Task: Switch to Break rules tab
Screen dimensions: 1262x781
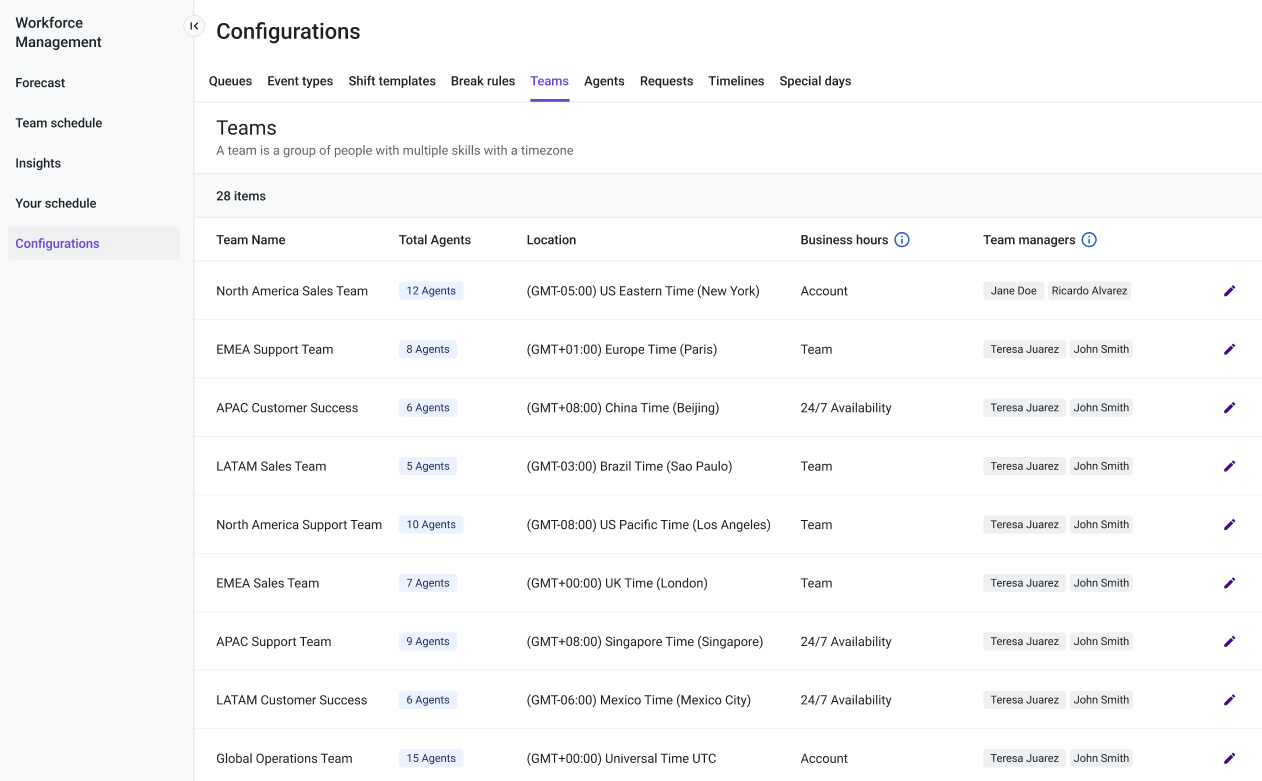Action: (x=483, y=81)
